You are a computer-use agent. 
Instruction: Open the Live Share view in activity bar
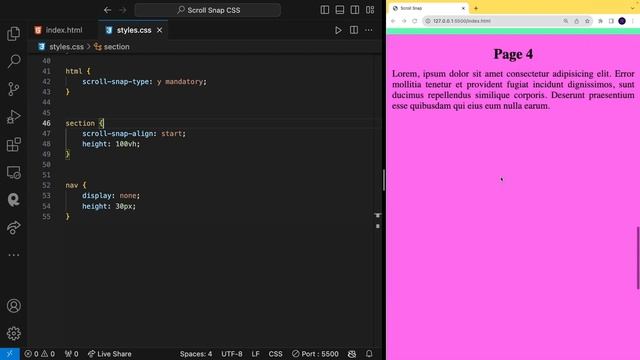[13, 227]
